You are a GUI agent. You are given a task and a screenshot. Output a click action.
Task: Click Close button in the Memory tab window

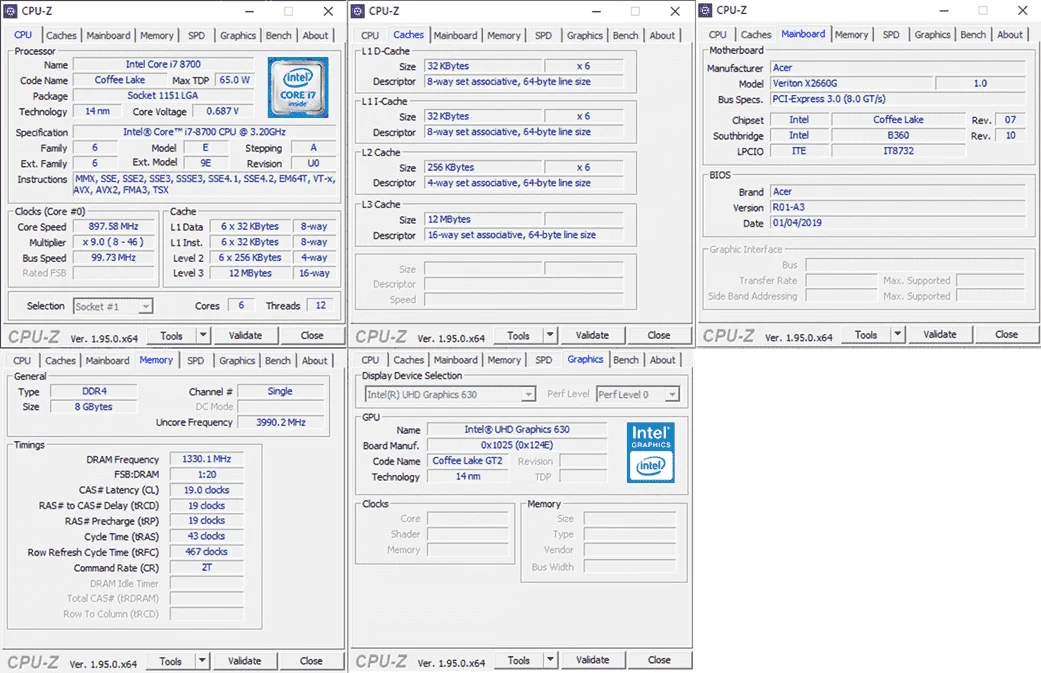tap(311, 661)
